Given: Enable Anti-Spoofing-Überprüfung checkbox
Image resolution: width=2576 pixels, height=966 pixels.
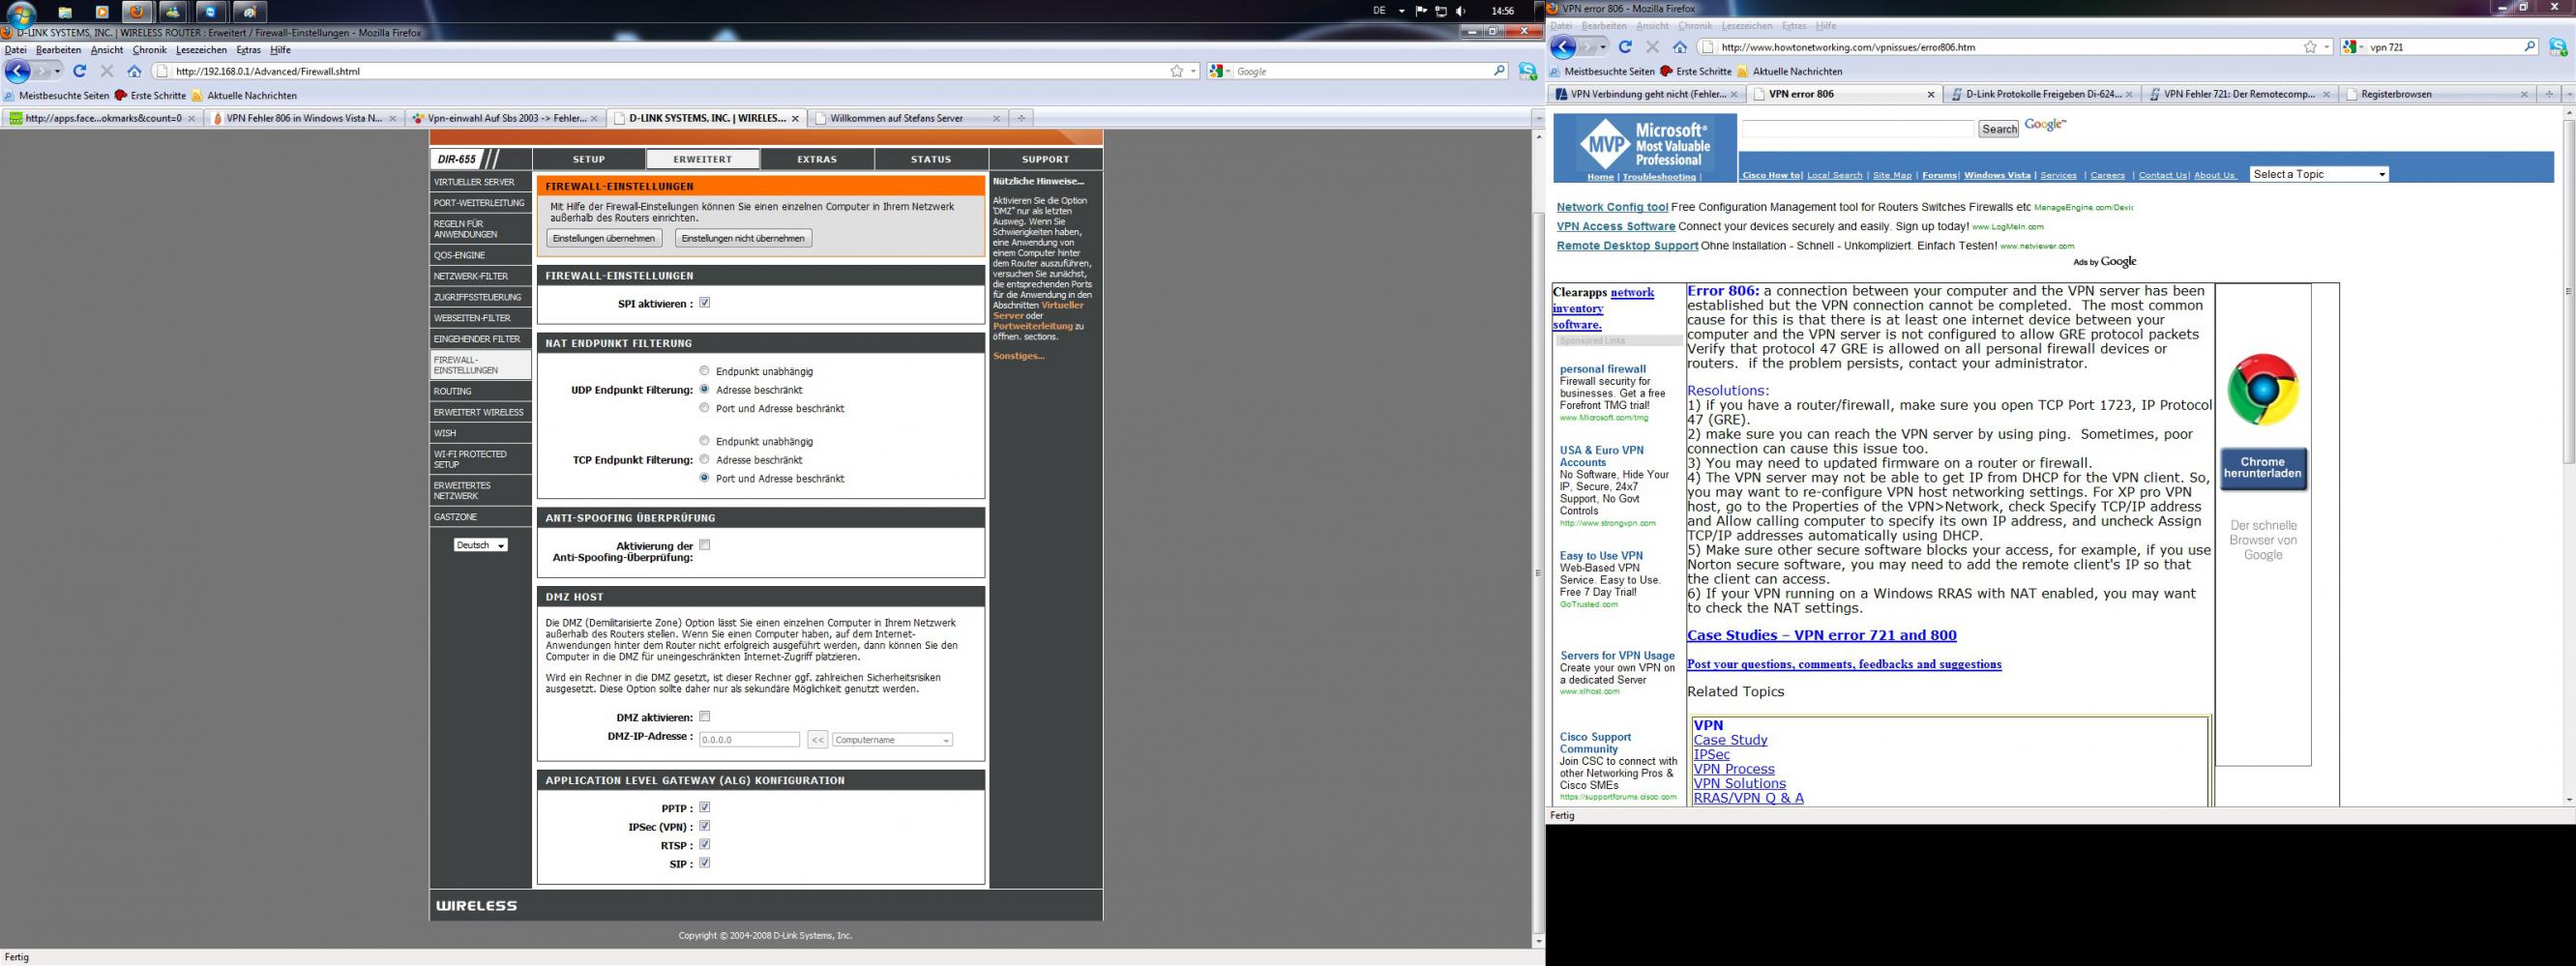Looking at the screenshot, I should point(705,545).
